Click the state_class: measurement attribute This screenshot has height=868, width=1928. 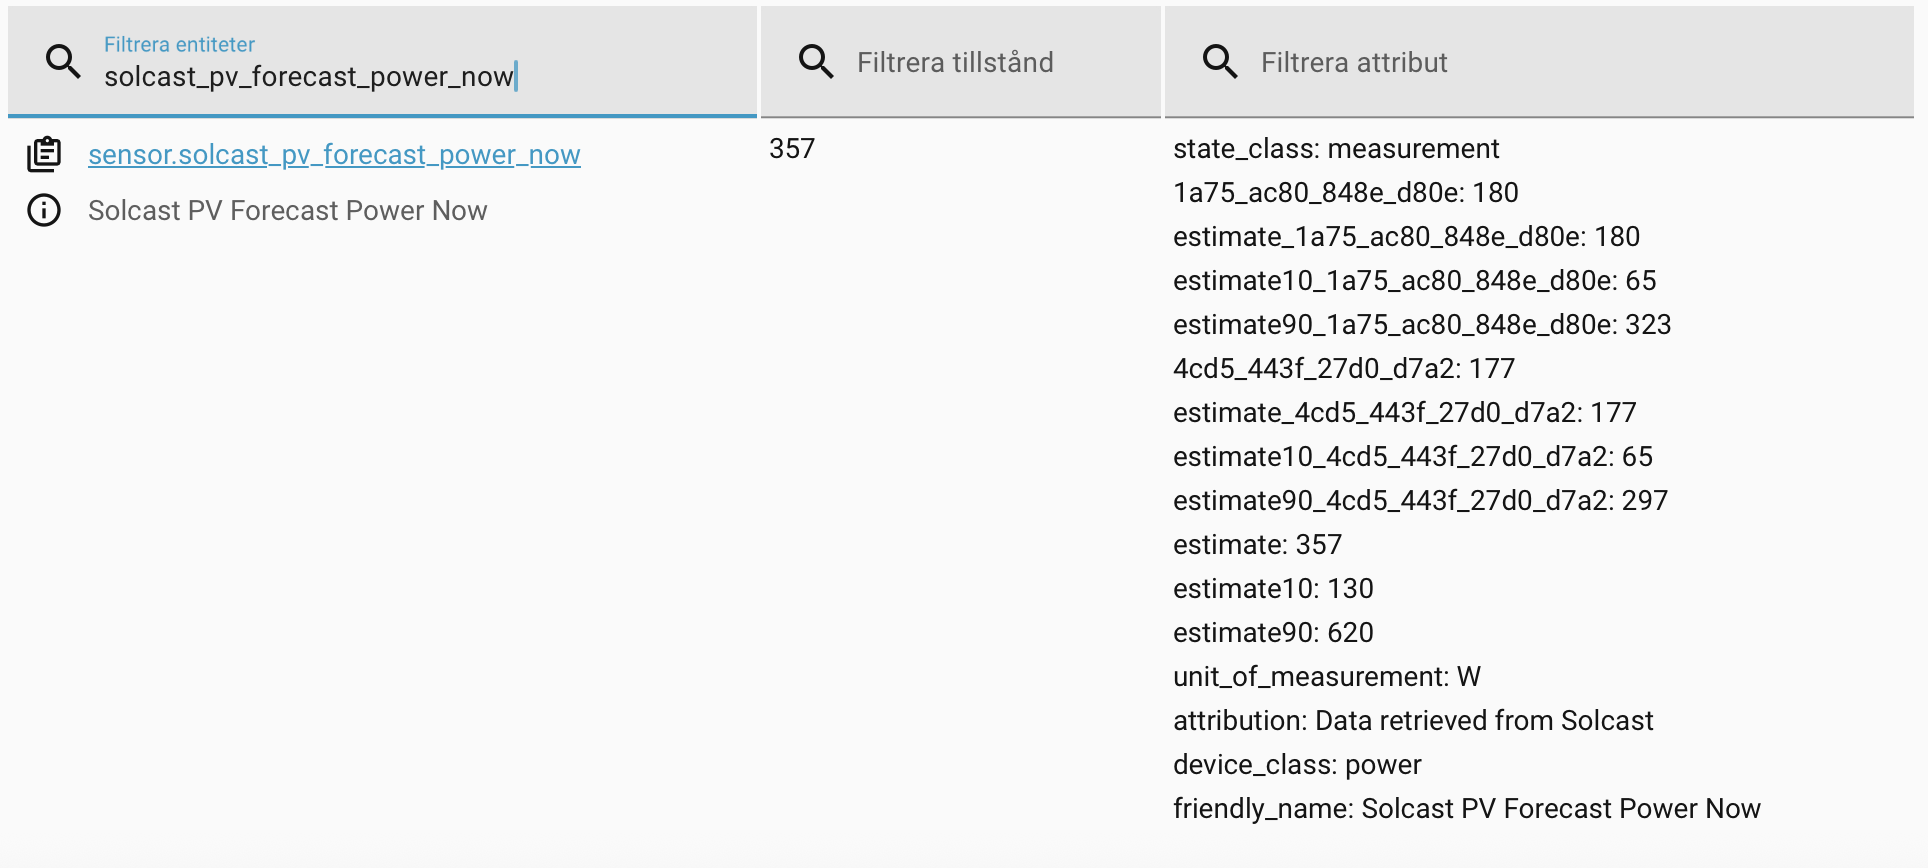coord(1336,149)
